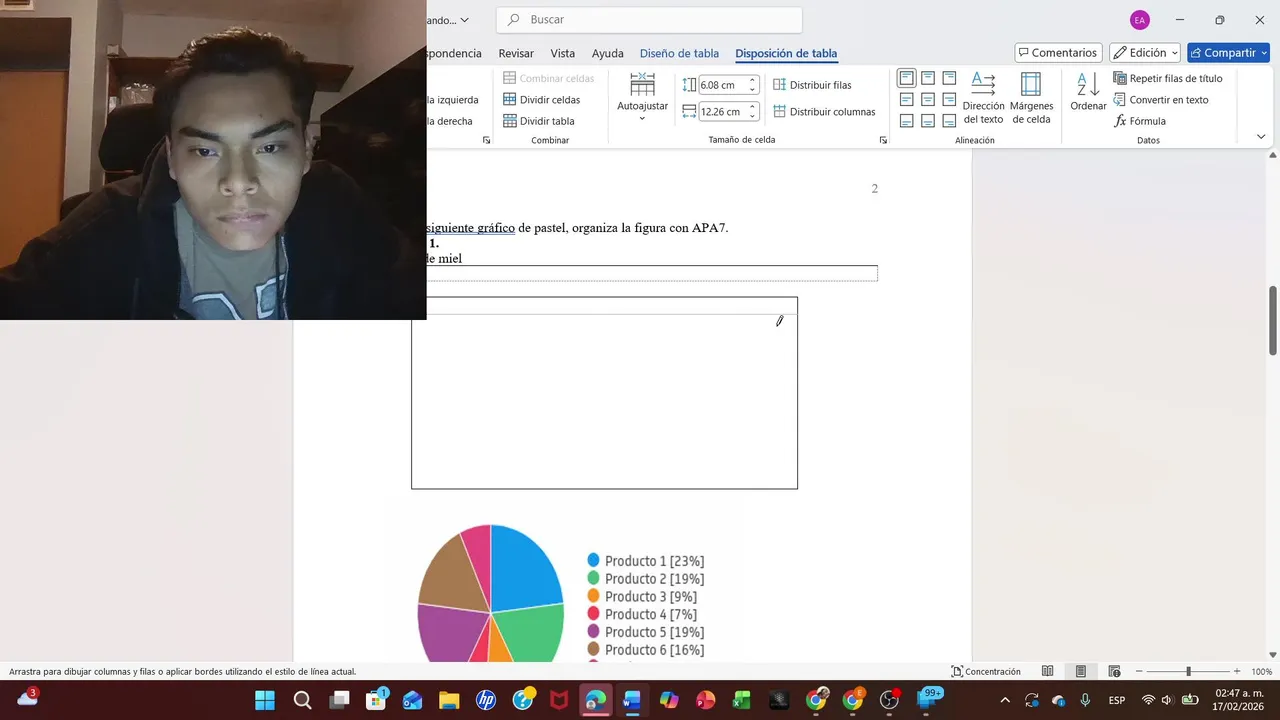
Task: Decrease column width with down stepper
Action: [753, 117]
